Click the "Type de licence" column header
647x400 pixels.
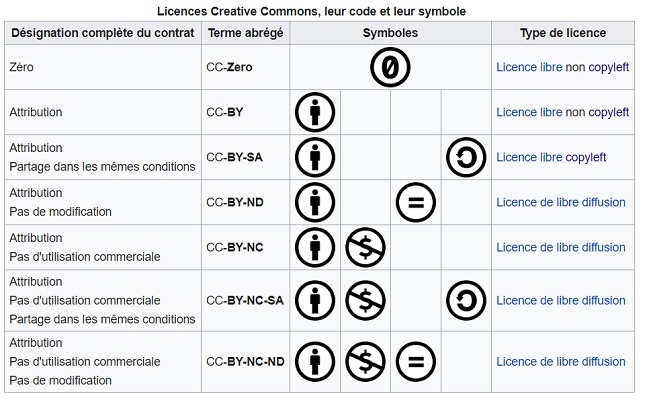(x=562, y=33)
